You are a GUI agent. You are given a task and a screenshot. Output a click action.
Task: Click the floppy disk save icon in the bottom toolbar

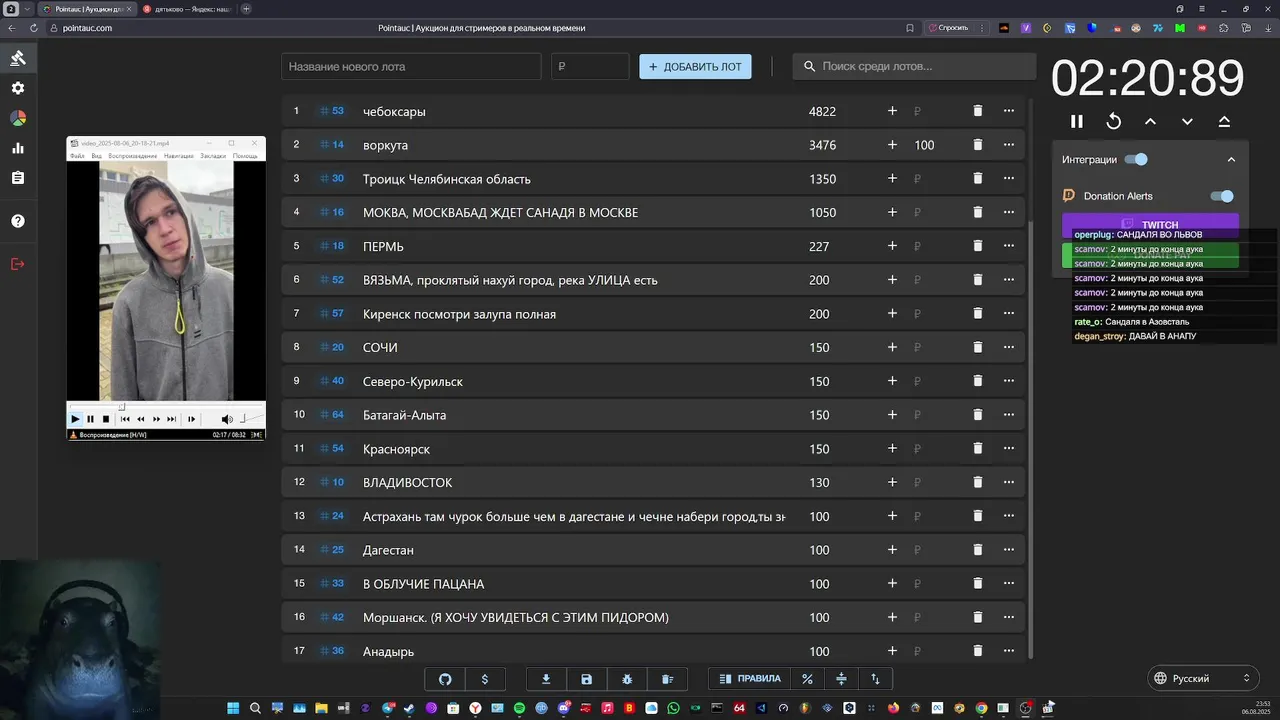(x=587, y=679)
